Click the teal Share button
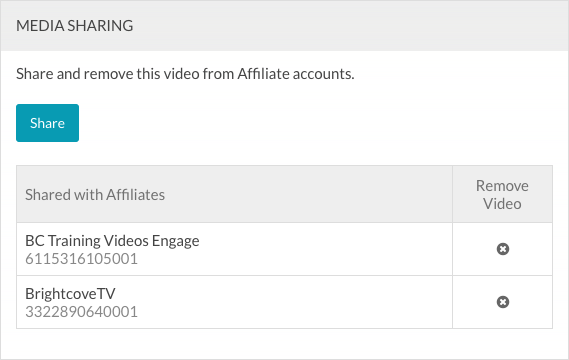The image size is (569, 360). (x=47, y=123)
